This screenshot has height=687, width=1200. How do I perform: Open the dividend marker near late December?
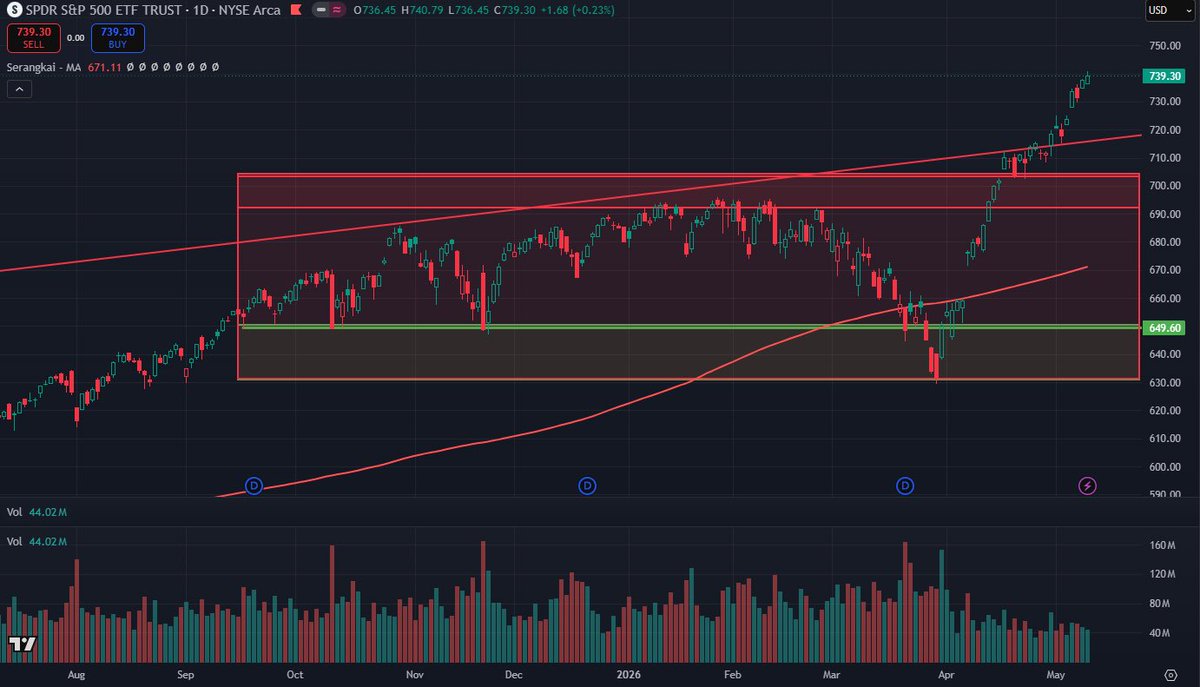(x=587, y=486)
